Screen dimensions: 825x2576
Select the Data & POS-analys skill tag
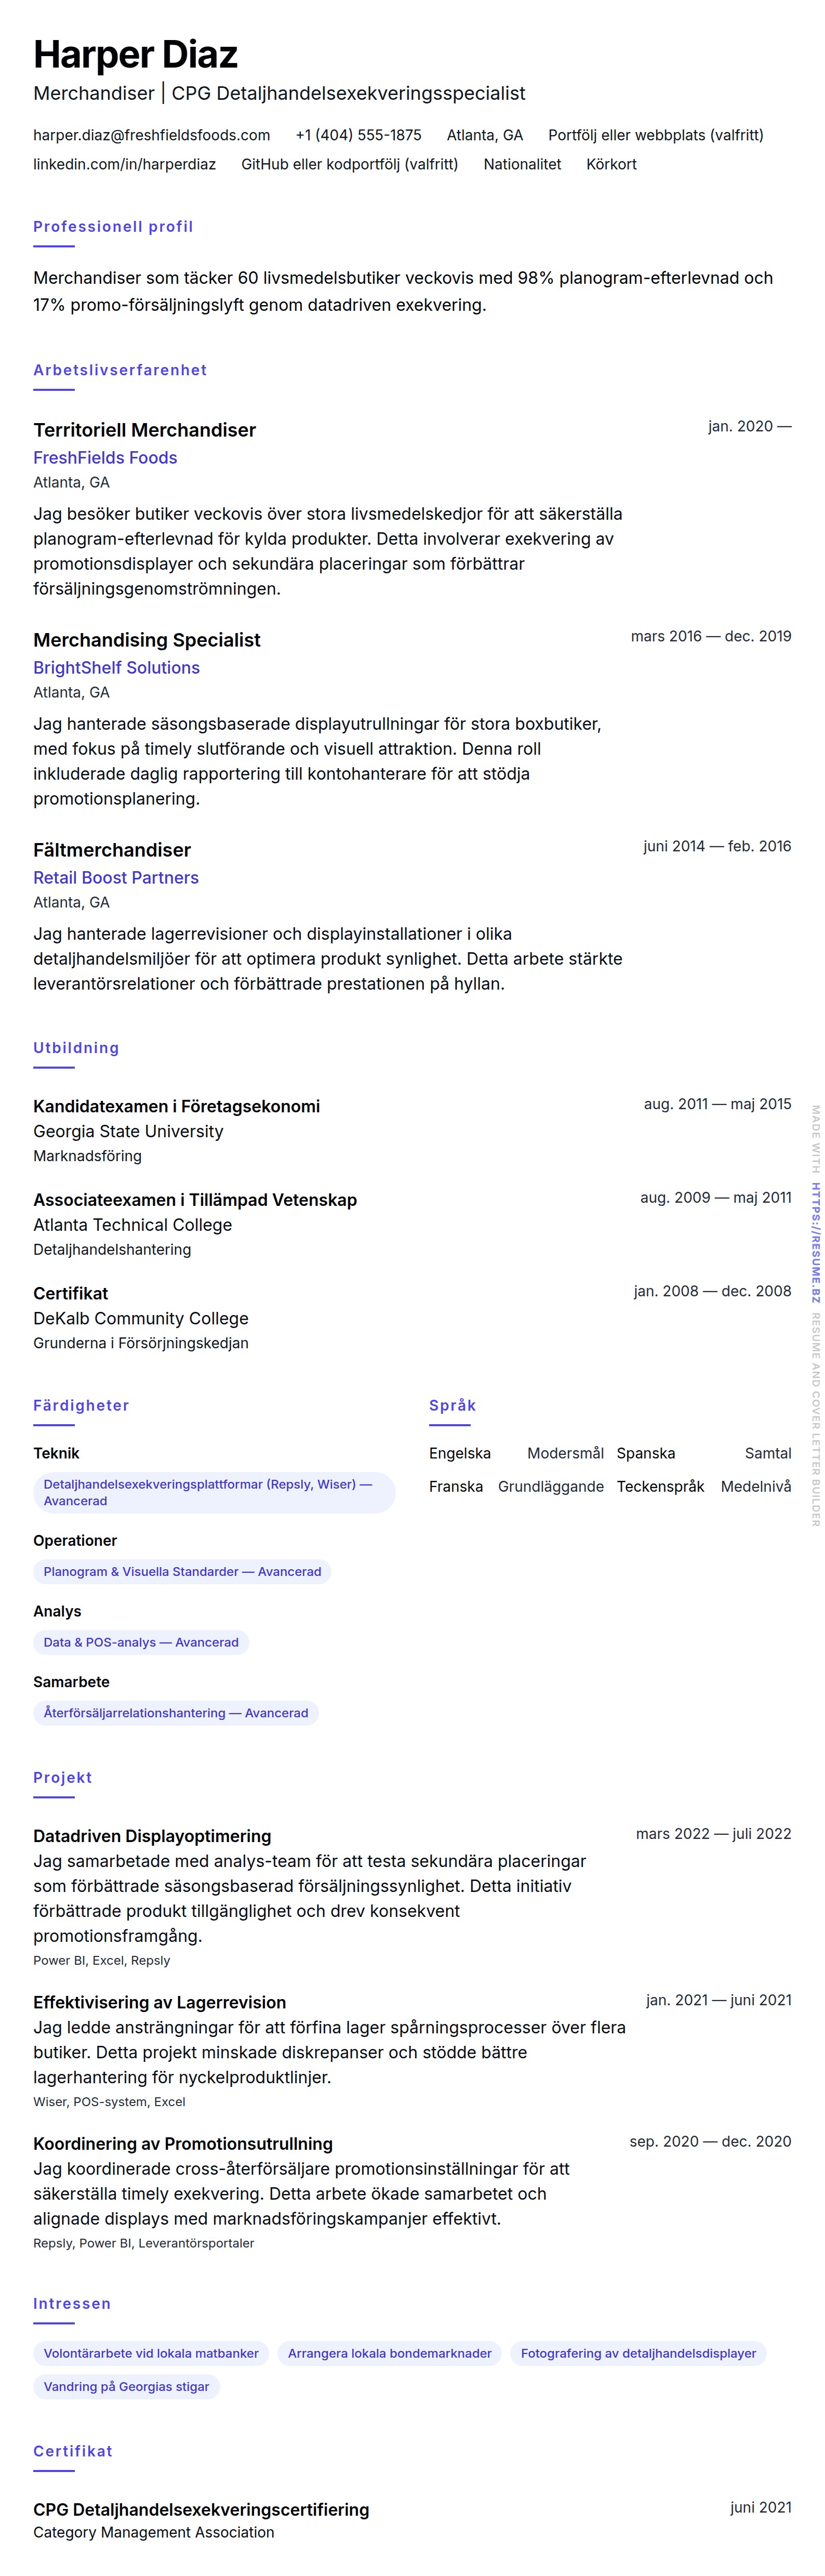coord(141,1642)
